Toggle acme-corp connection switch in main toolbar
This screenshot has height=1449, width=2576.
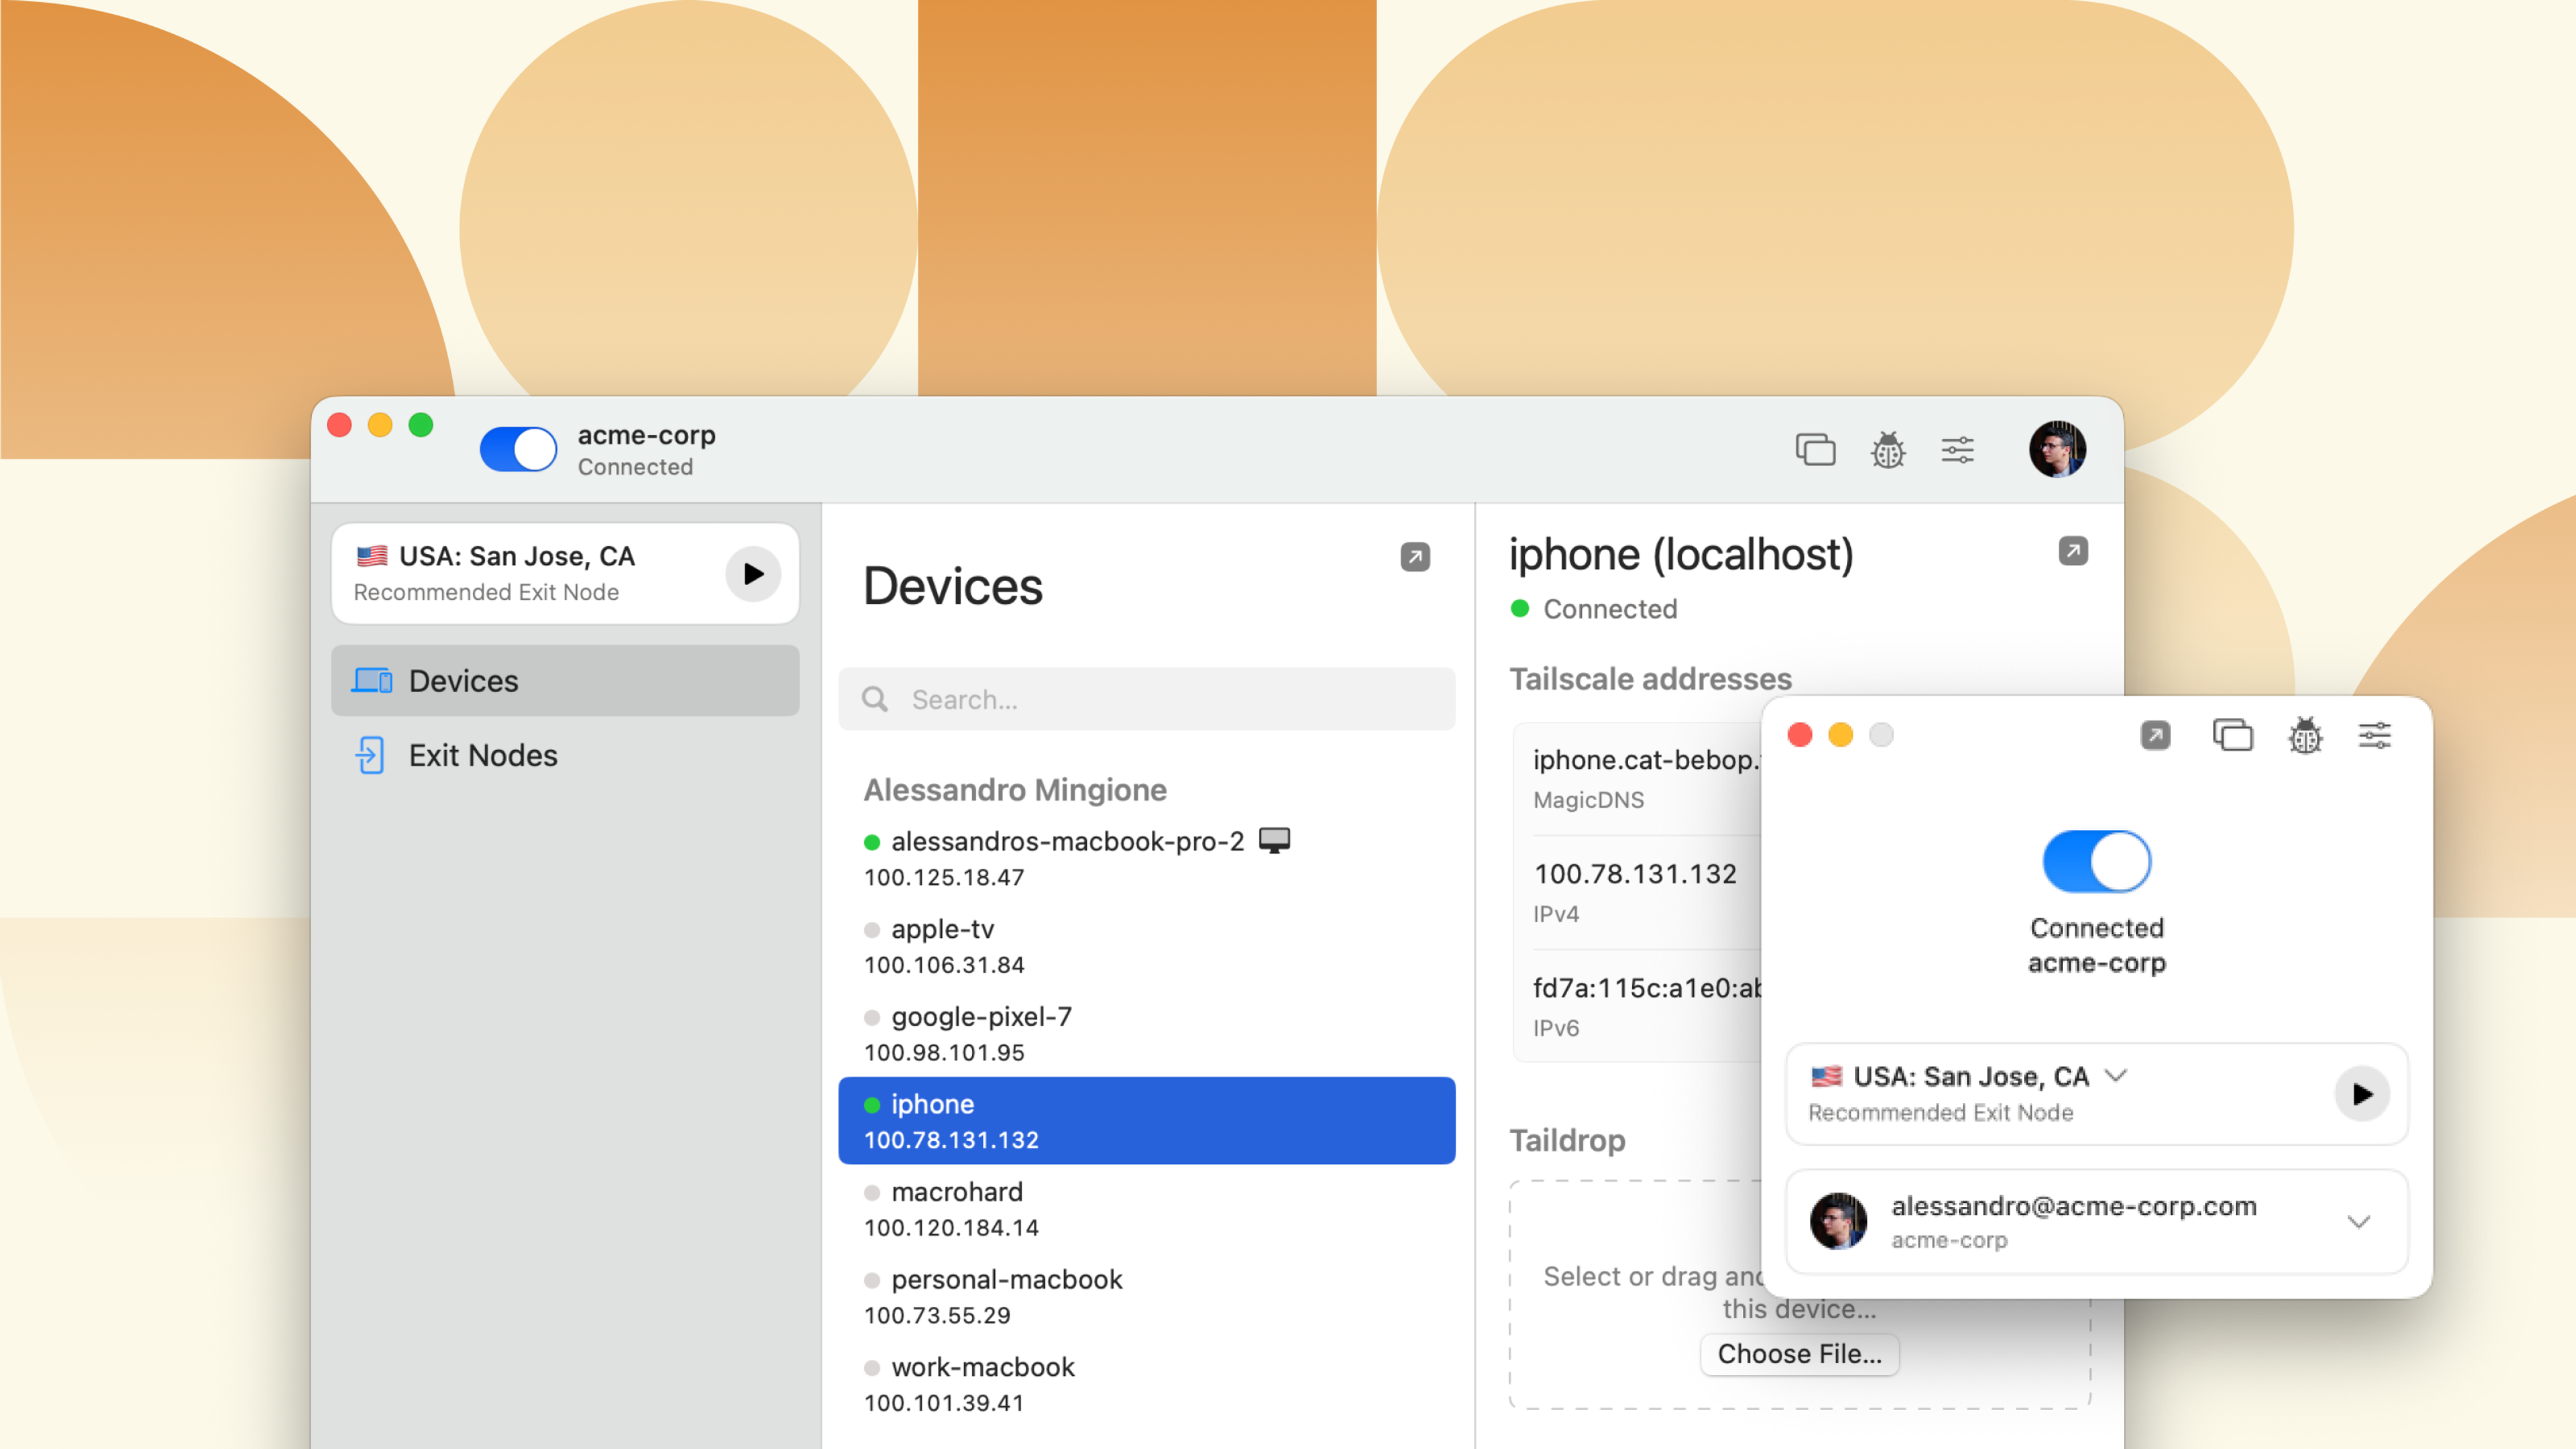pos(518,450)
